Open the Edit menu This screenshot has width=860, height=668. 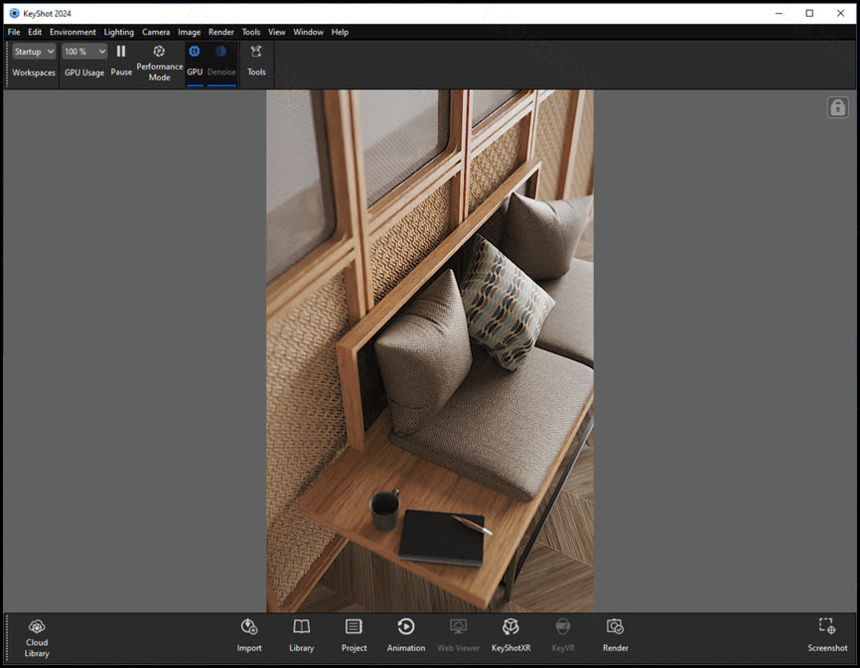pyautogui.click(x=35, y=32)
